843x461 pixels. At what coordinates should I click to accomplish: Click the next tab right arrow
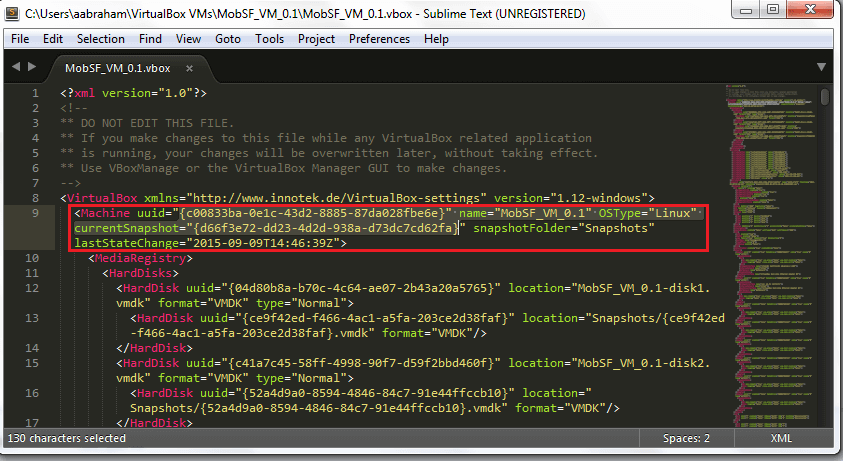click(31, 68)
